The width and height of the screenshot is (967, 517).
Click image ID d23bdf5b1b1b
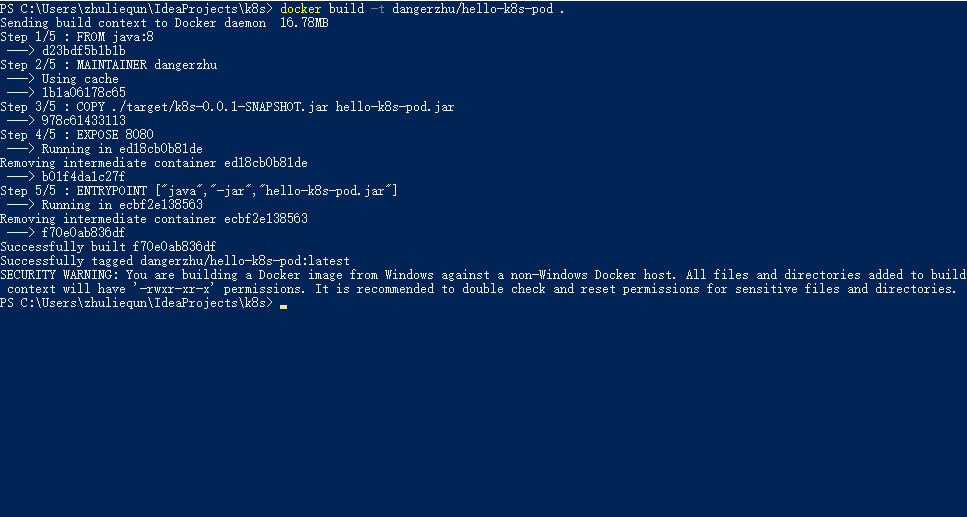[84, 51]
